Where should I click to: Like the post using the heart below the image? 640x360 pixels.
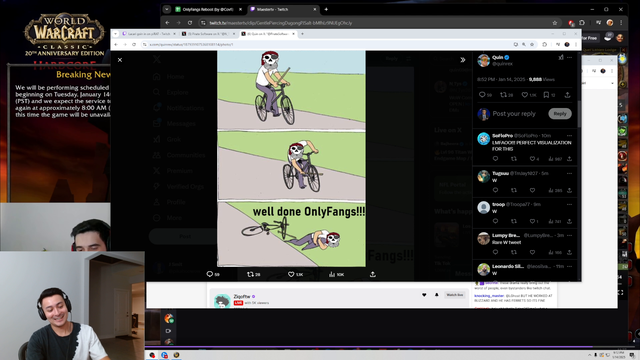(x=291, y=274)
